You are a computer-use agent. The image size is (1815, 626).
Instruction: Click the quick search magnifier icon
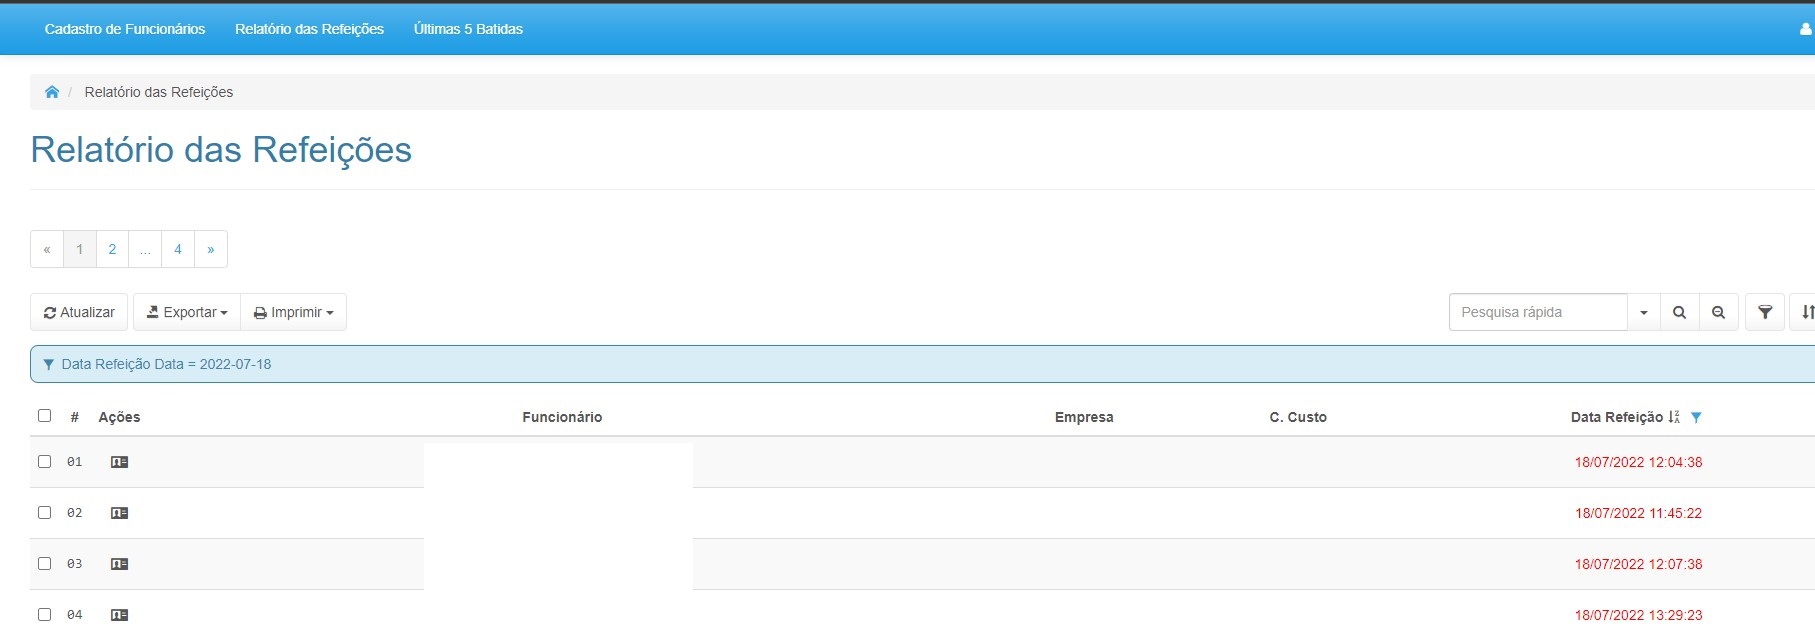[x=1679, y=313]
